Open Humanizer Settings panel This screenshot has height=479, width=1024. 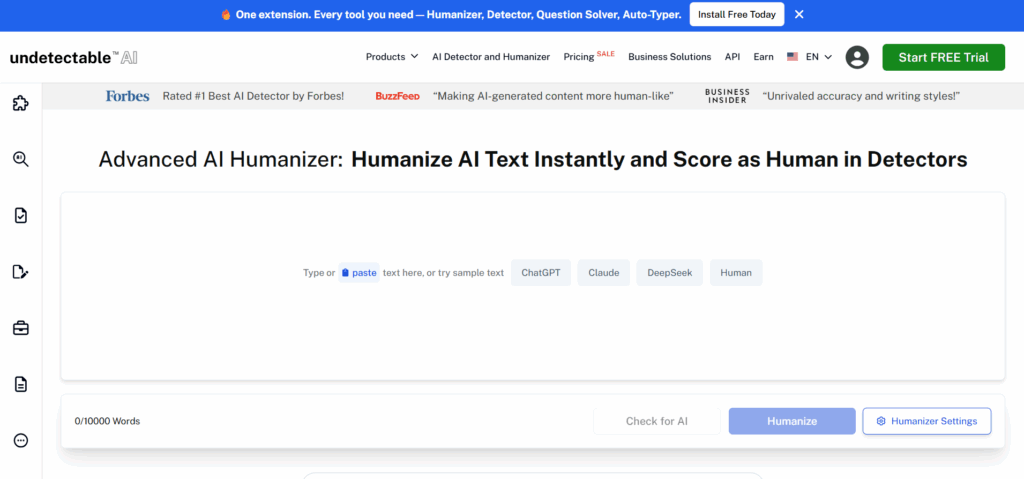pos(926,421)
